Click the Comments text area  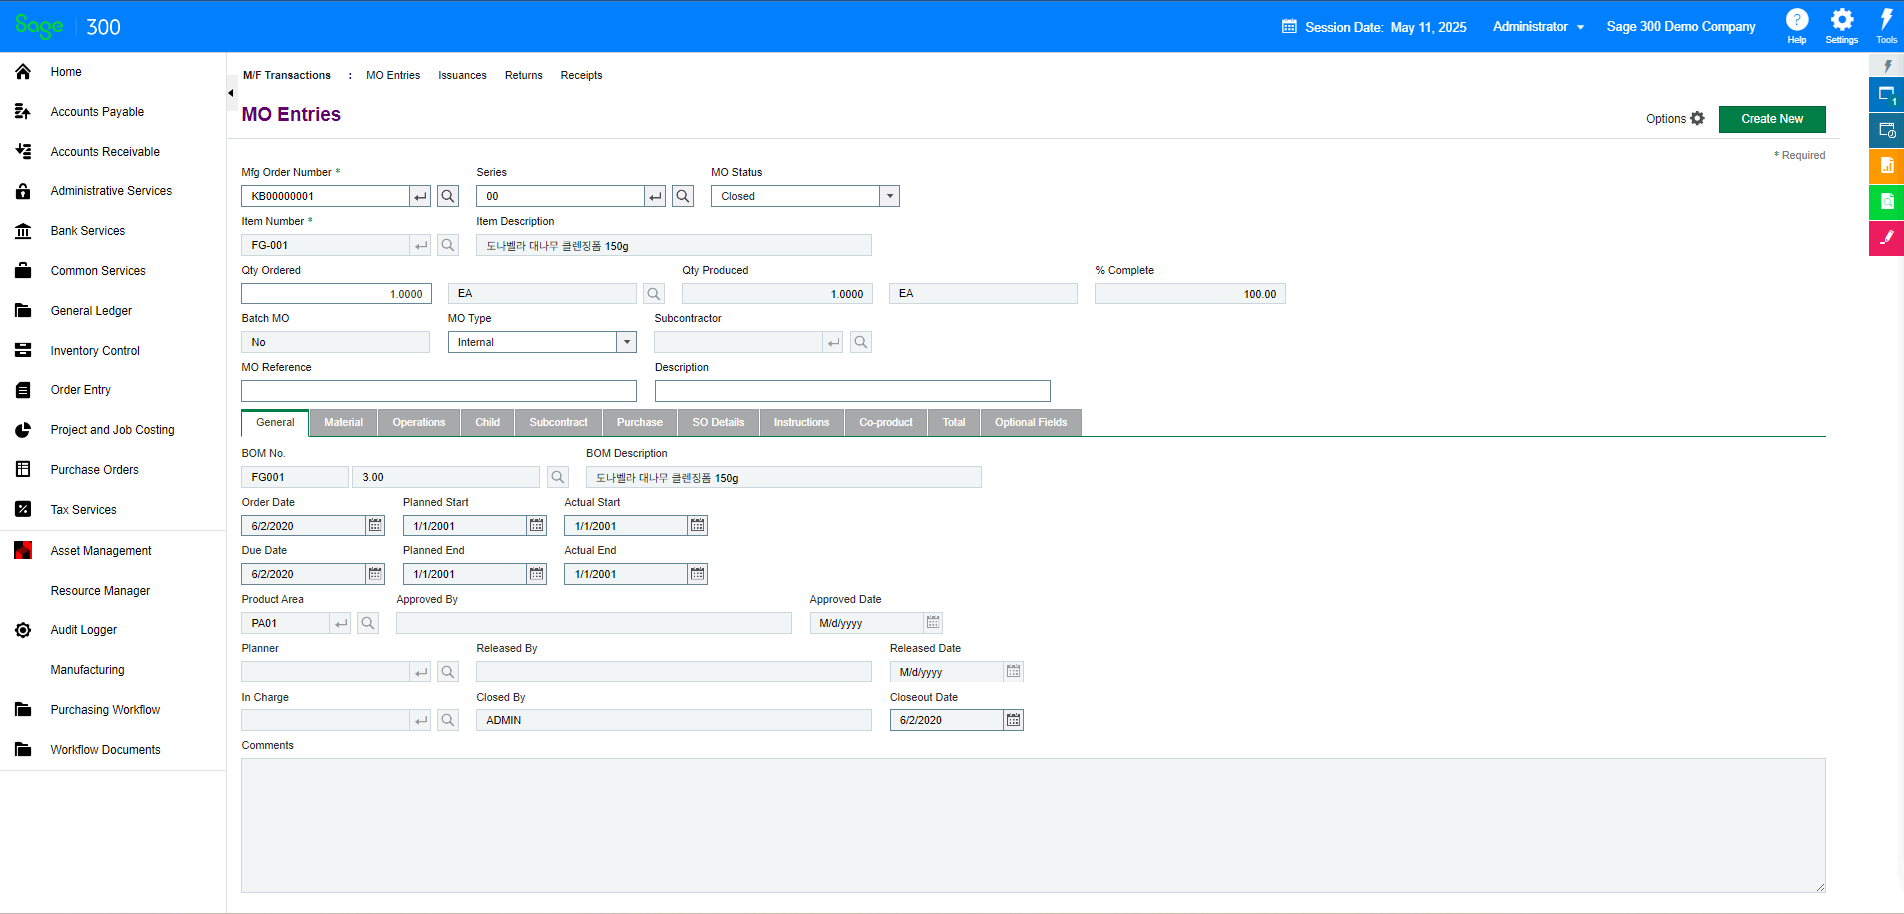pos(1033,825)
